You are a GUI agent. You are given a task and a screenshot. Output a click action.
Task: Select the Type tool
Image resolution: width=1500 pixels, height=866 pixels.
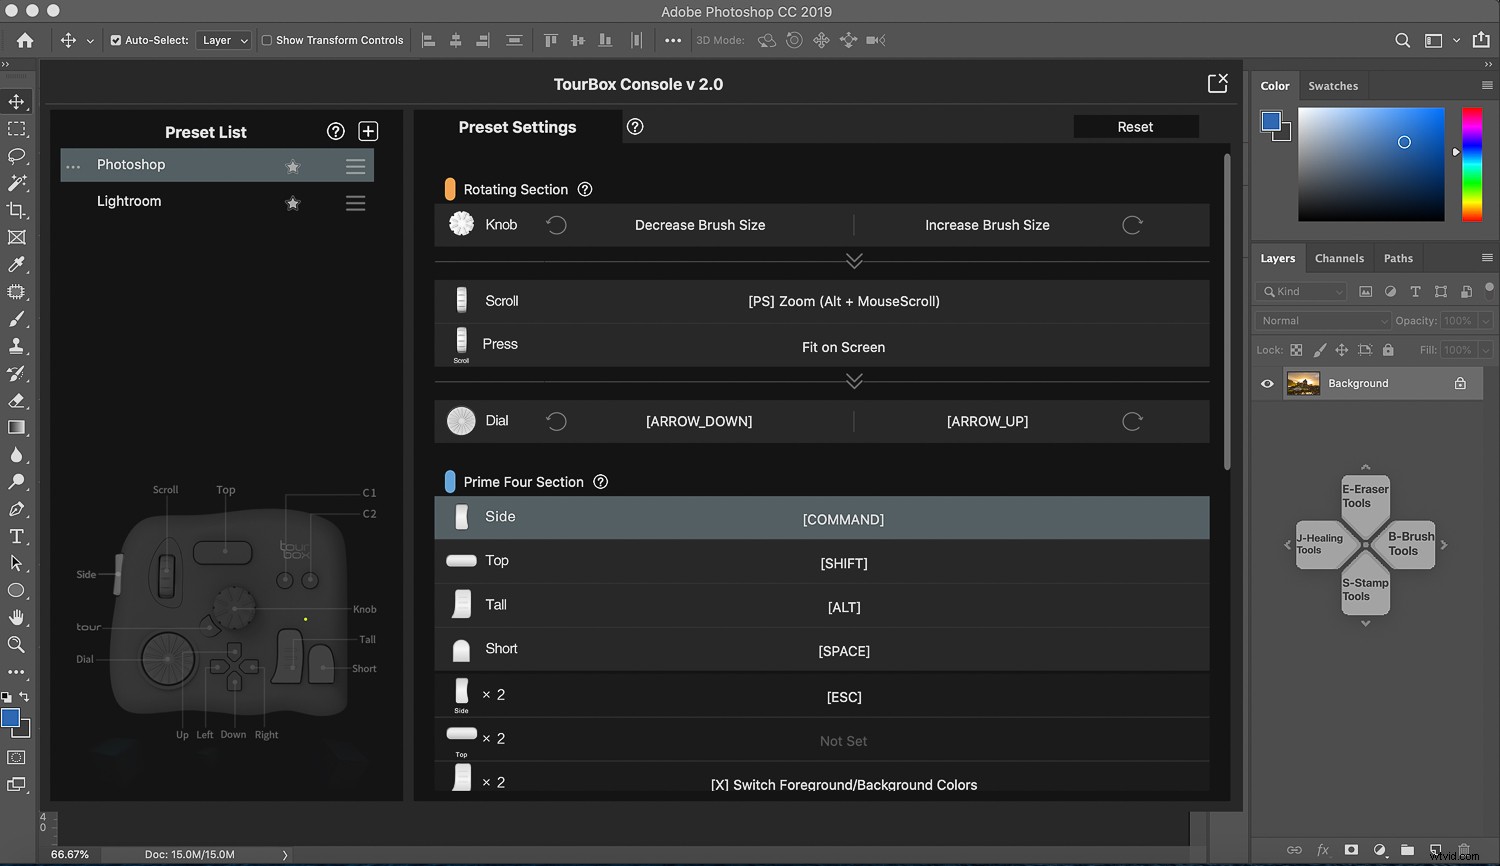pos(16,536)
